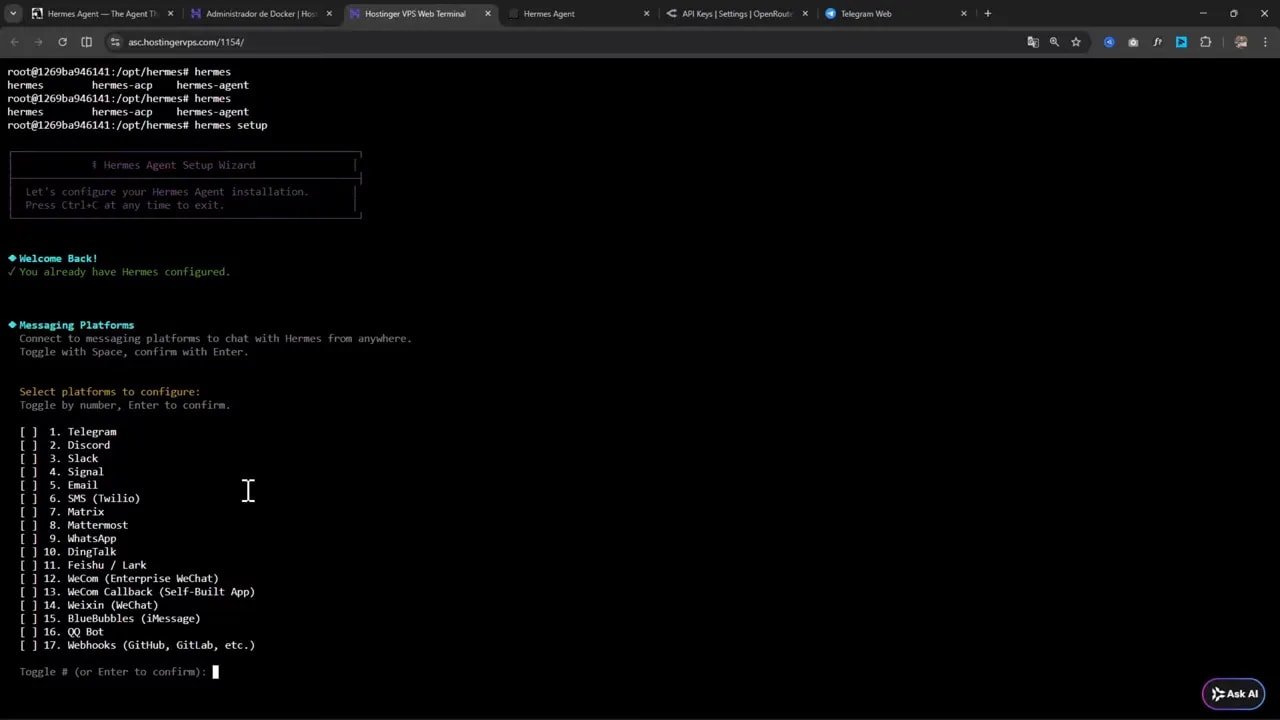The height and width of the screenshot is (720, 1280).
Task: Open the camera screenshot extension
Action: [1133, 42]
